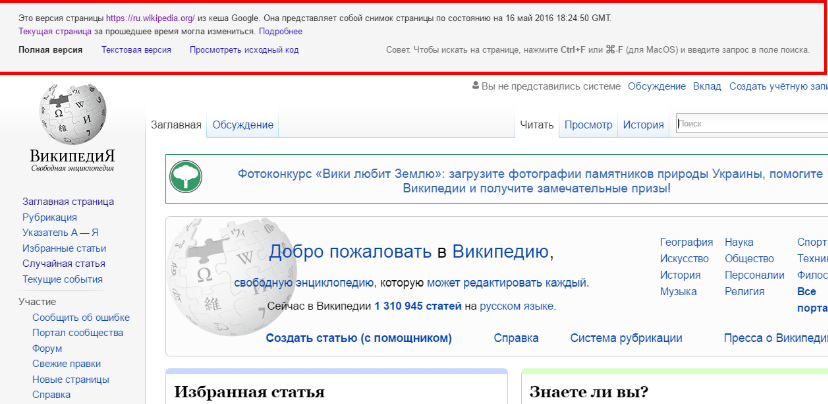Open Справка in the sidebar
Viewport: 828px width, 404px height.
(51, 395)
